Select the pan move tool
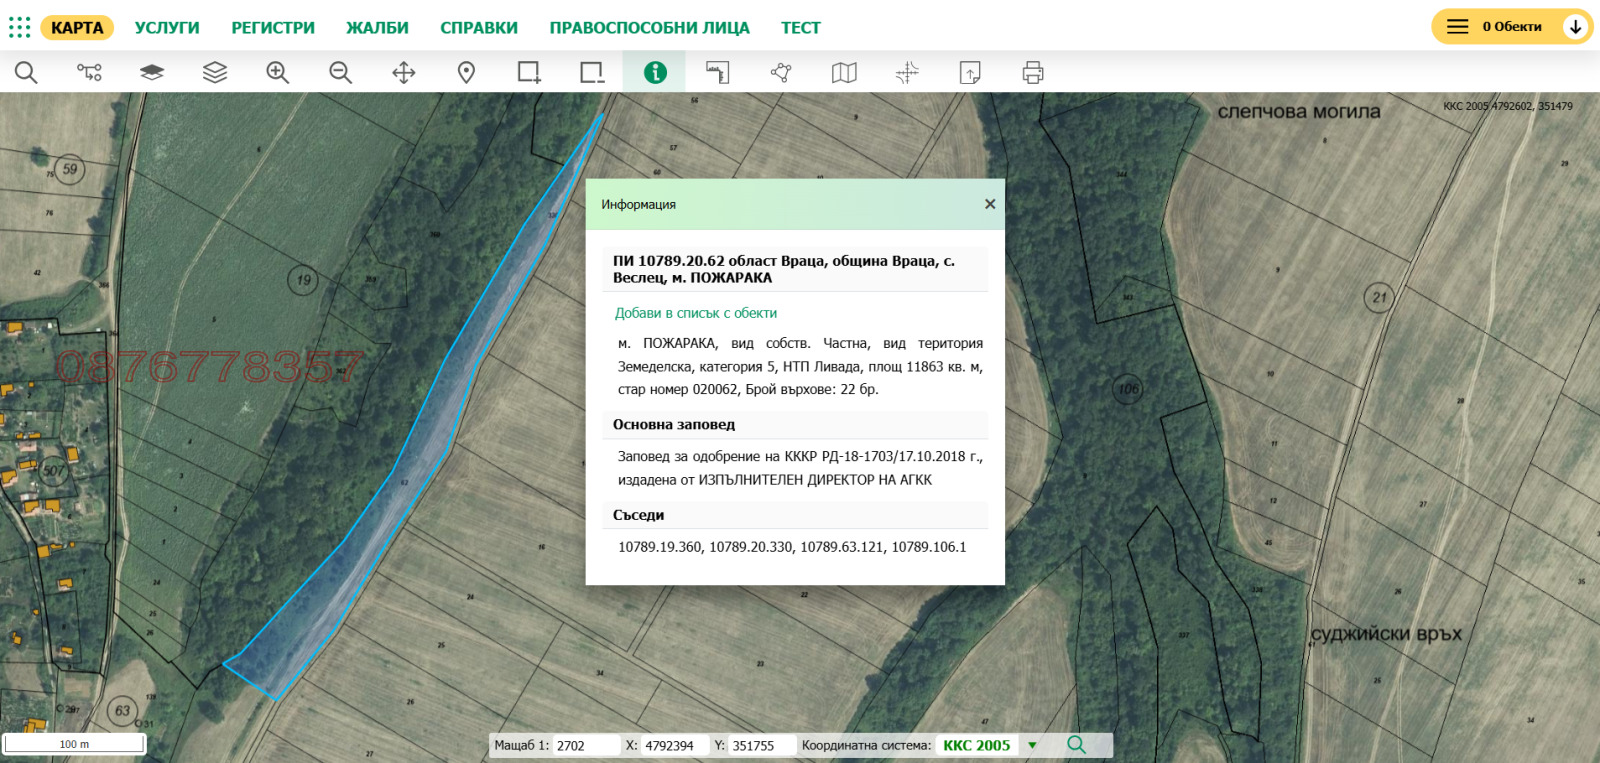1600x763 pixels. [x=404, y=72]
